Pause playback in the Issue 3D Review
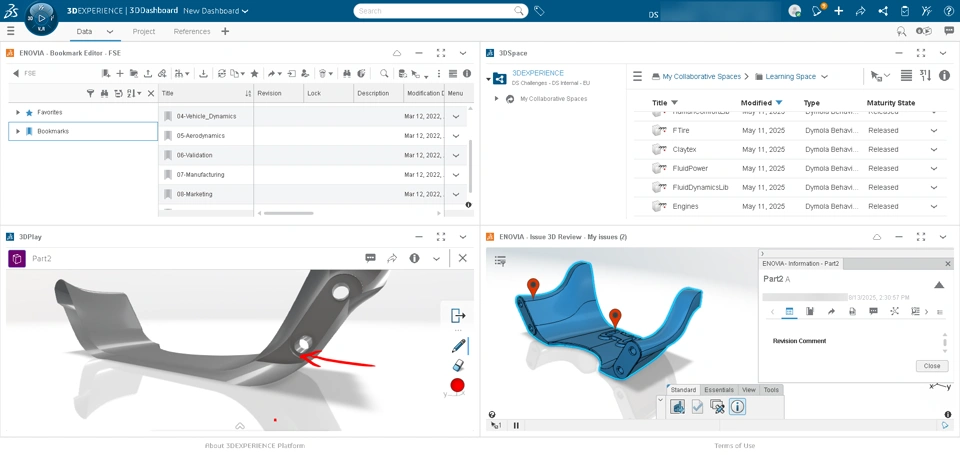 tap(516, 426)
